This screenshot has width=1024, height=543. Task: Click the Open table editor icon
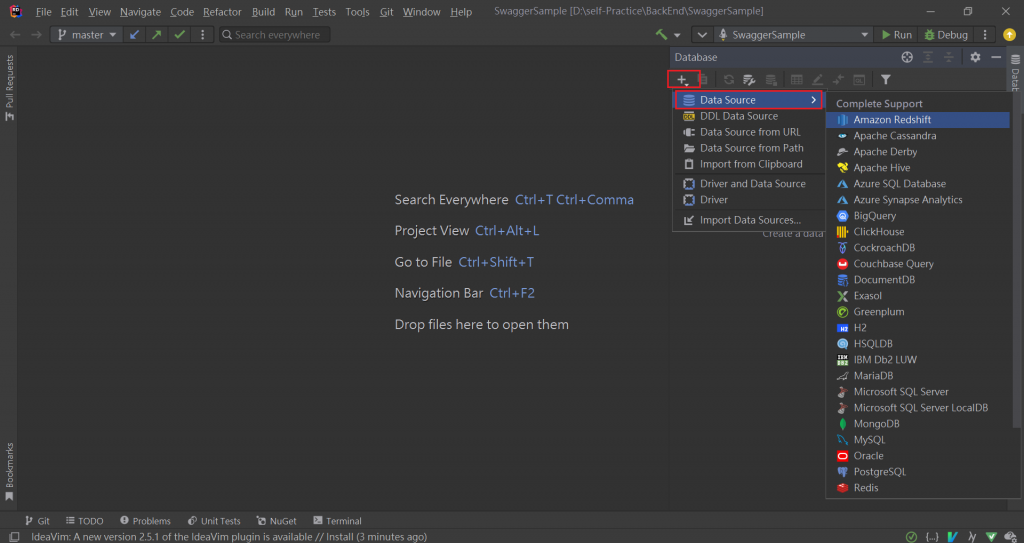(797, 80)
